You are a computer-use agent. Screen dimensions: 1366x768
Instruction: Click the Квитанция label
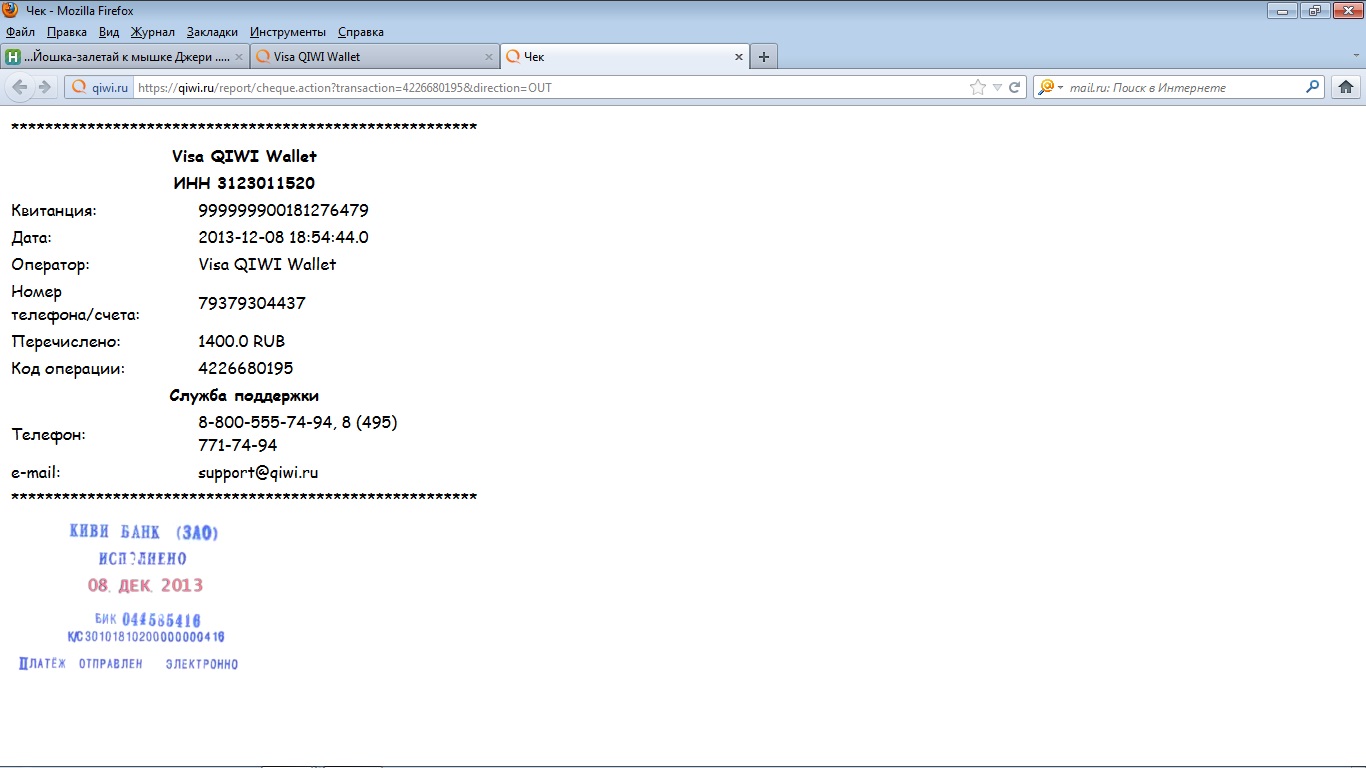point(54,210)
